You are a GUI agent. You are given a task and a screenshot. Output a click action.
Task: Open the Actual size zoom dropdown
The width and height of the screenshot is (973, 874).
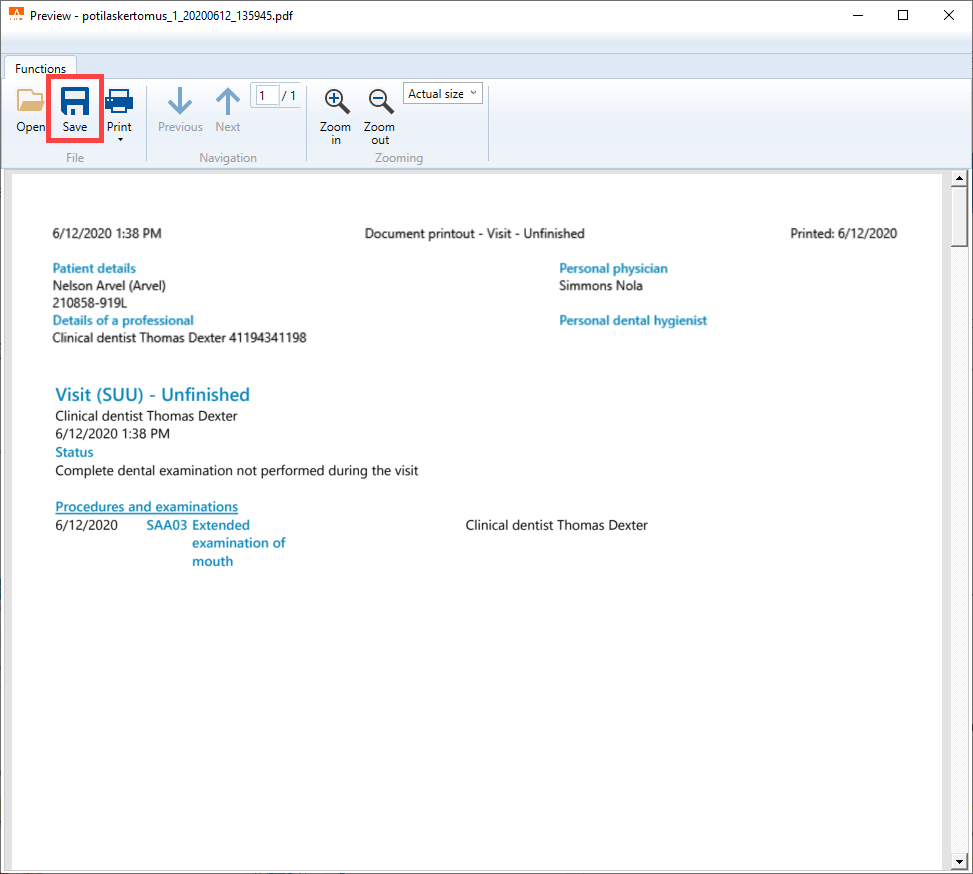point(442,94)
